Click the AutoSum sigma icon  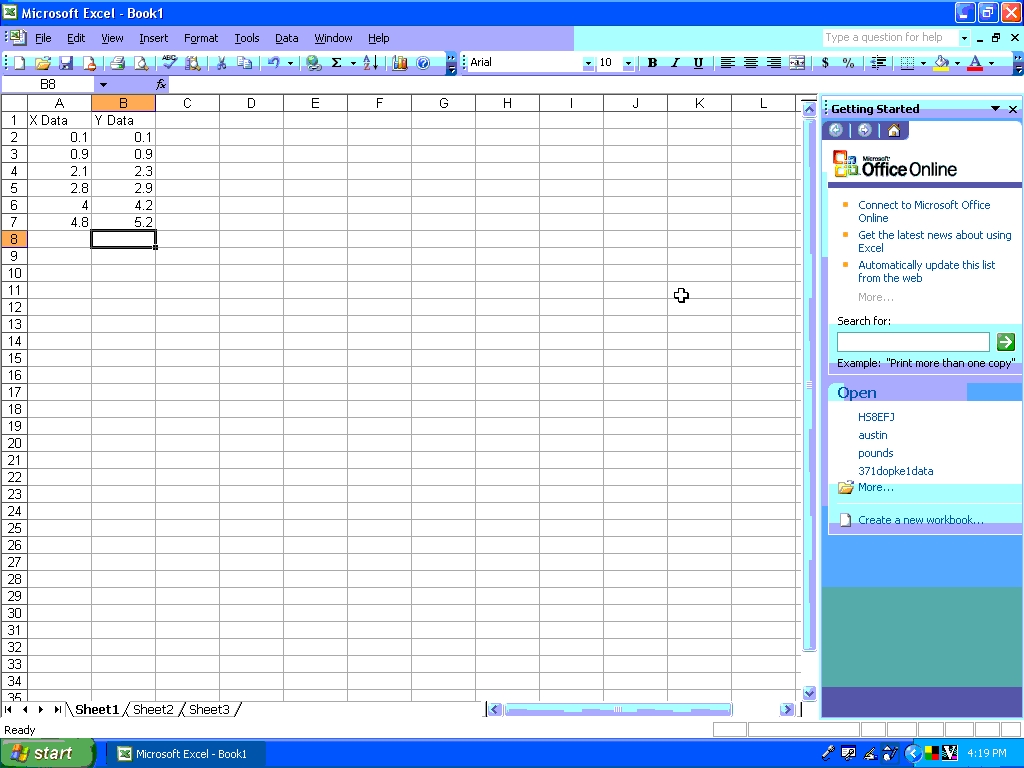336,63
